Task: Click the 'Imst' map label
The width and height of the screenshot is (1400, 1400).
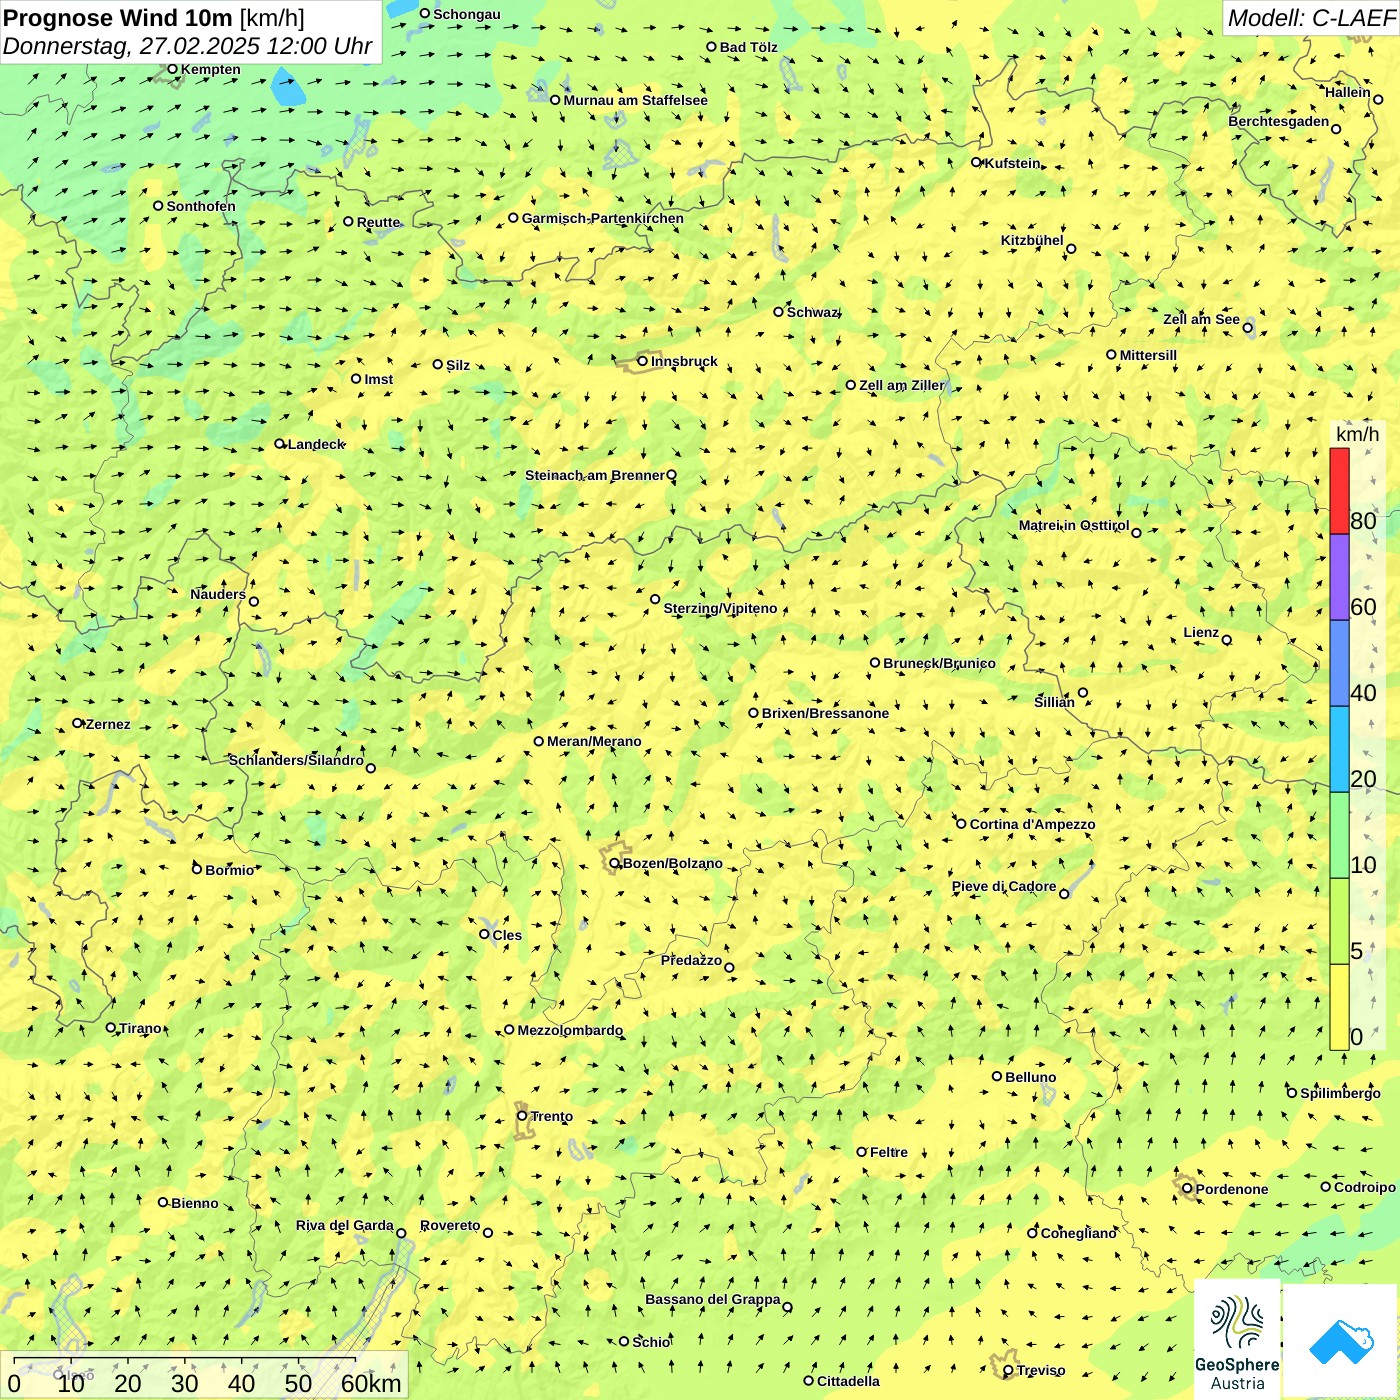Action: tap(378, 379)
